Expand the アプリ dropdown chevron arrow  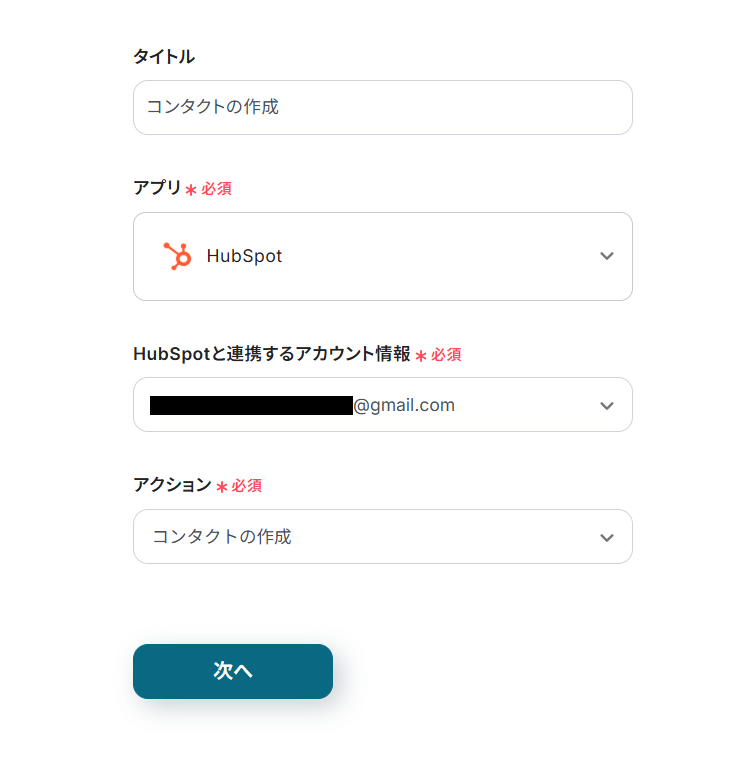click(x=606, y=256)
